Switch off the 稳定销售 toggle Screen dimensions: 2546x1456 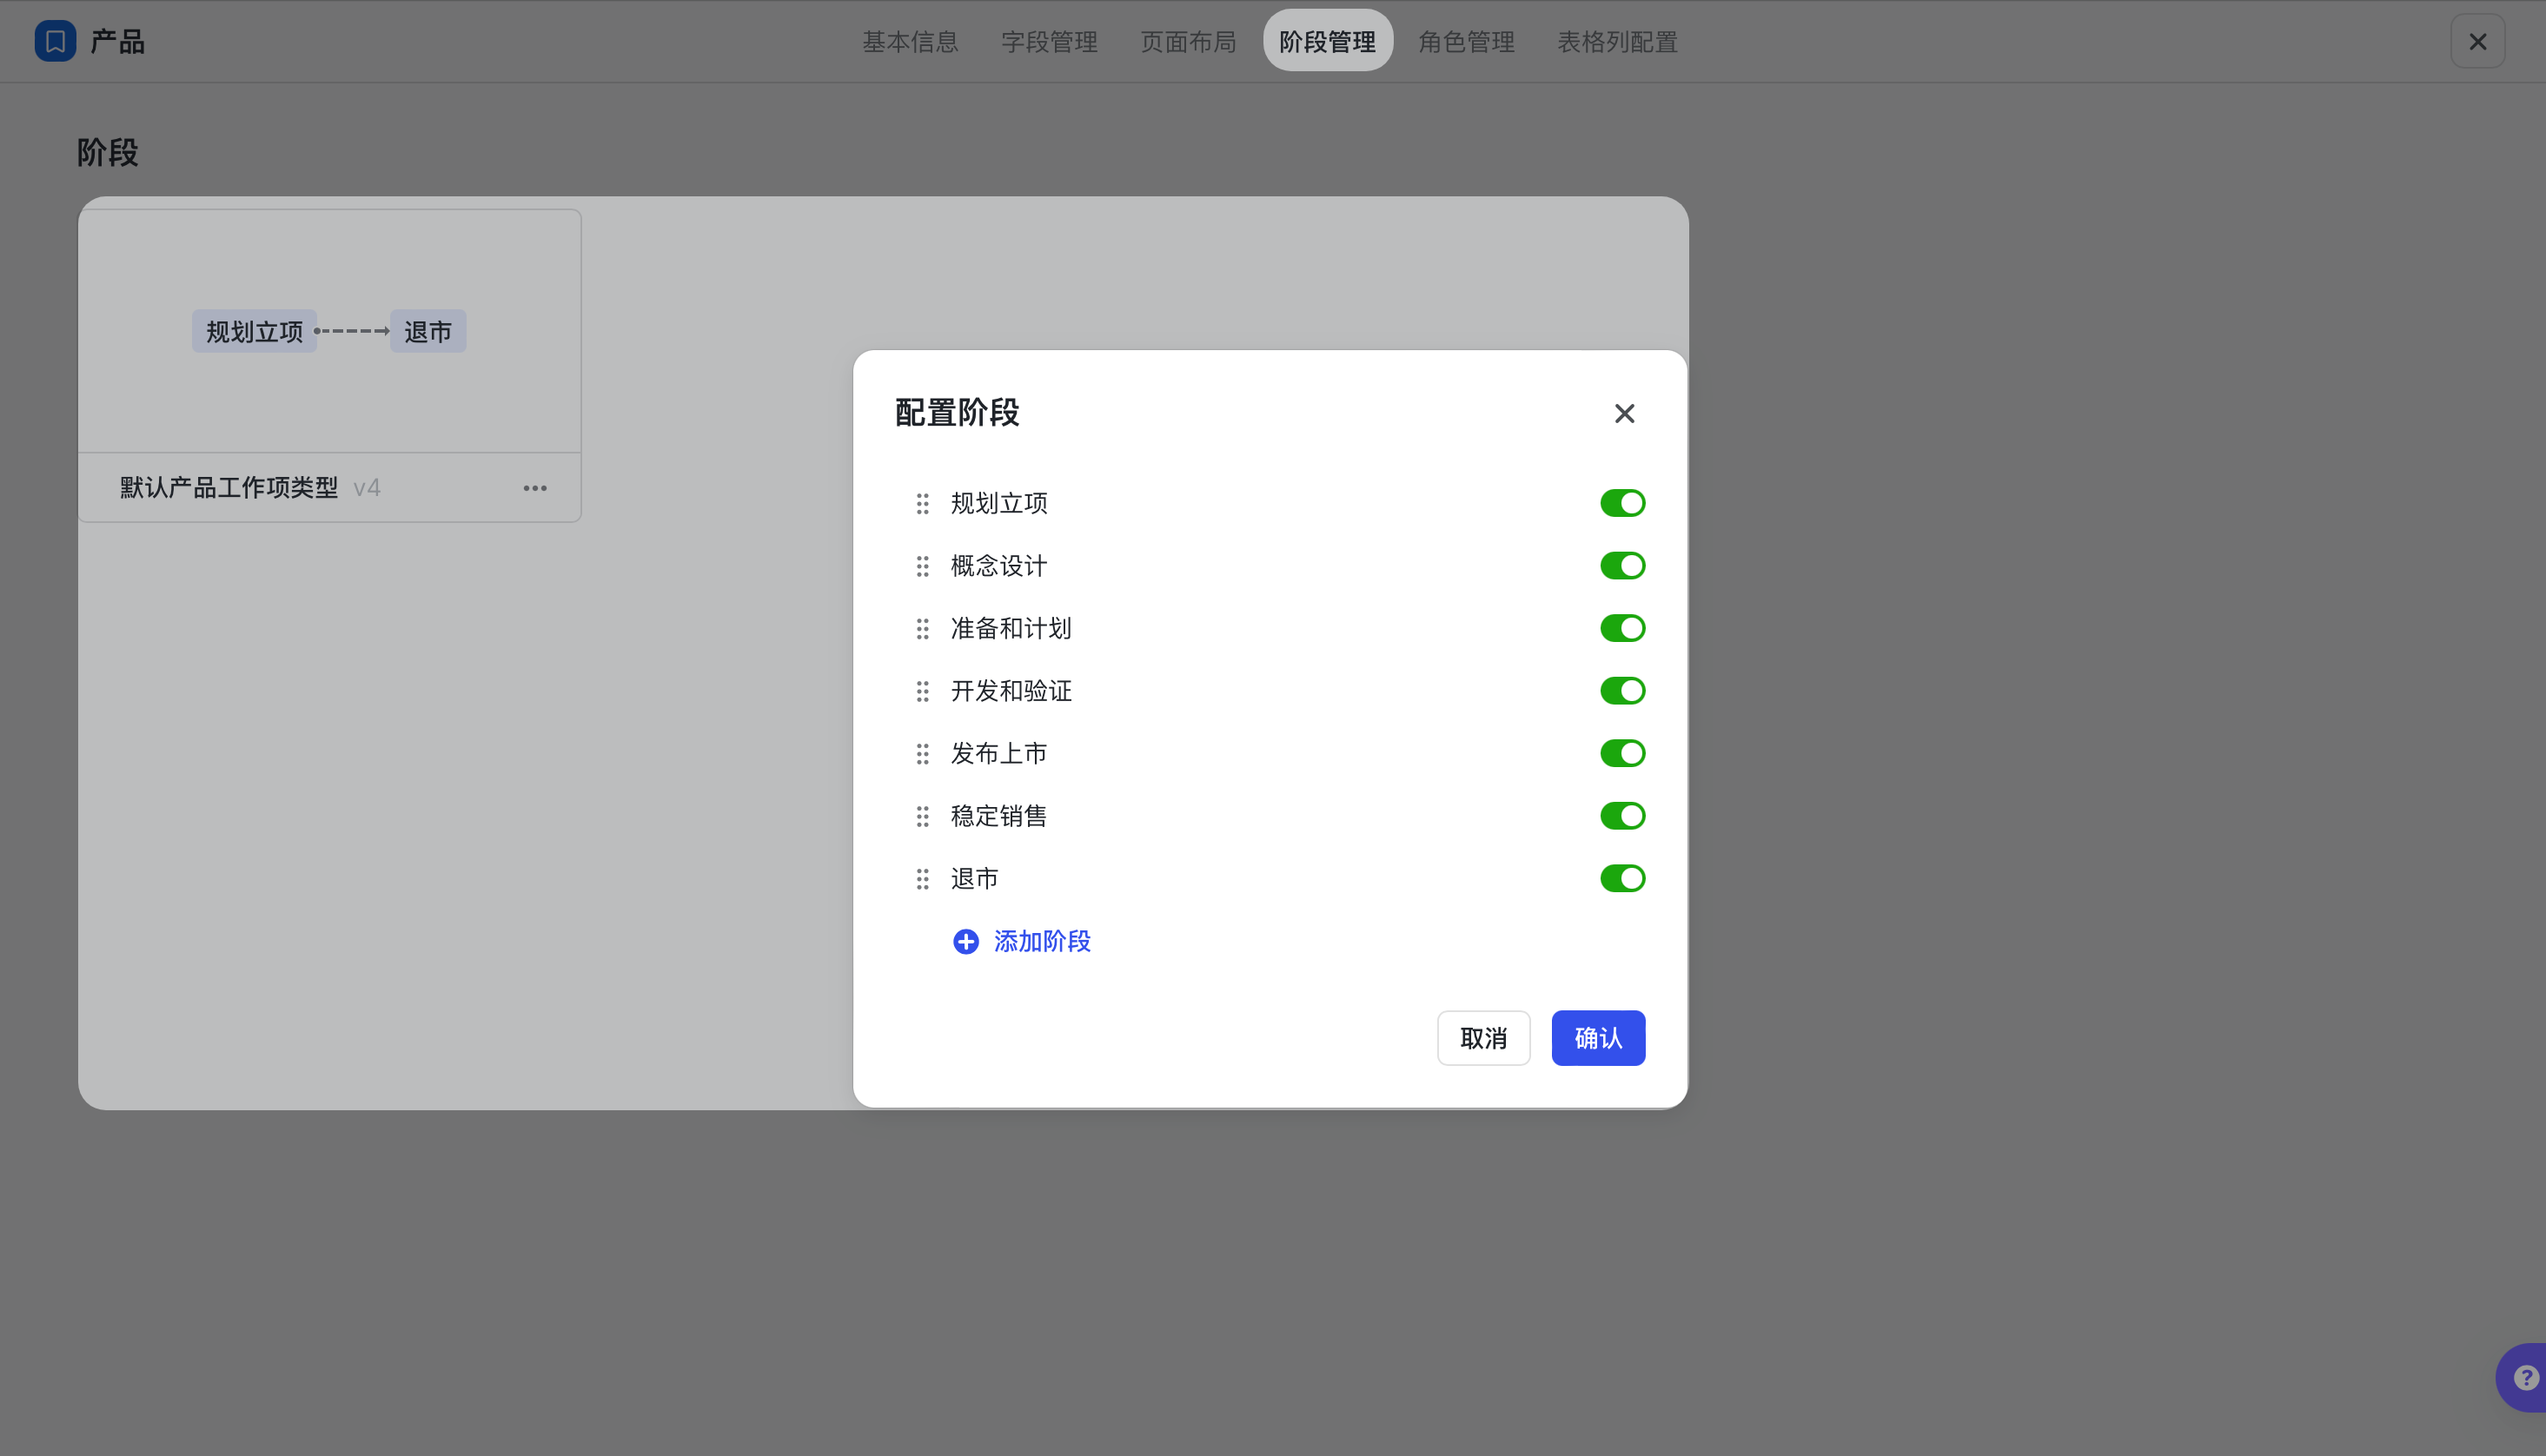[x=1622, y=815]
